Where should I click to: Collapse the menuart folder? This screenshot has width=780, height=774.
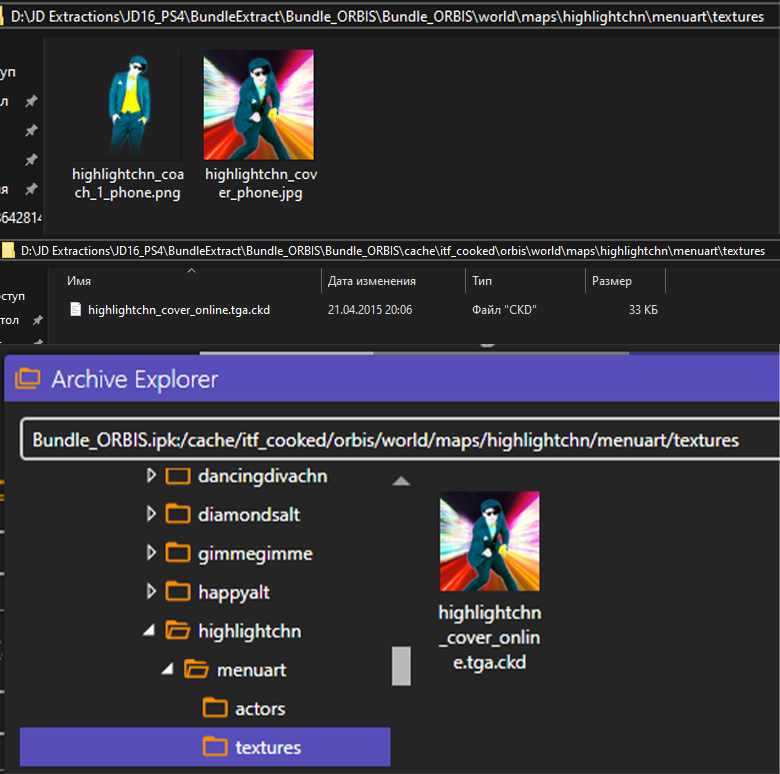point(168,670)
